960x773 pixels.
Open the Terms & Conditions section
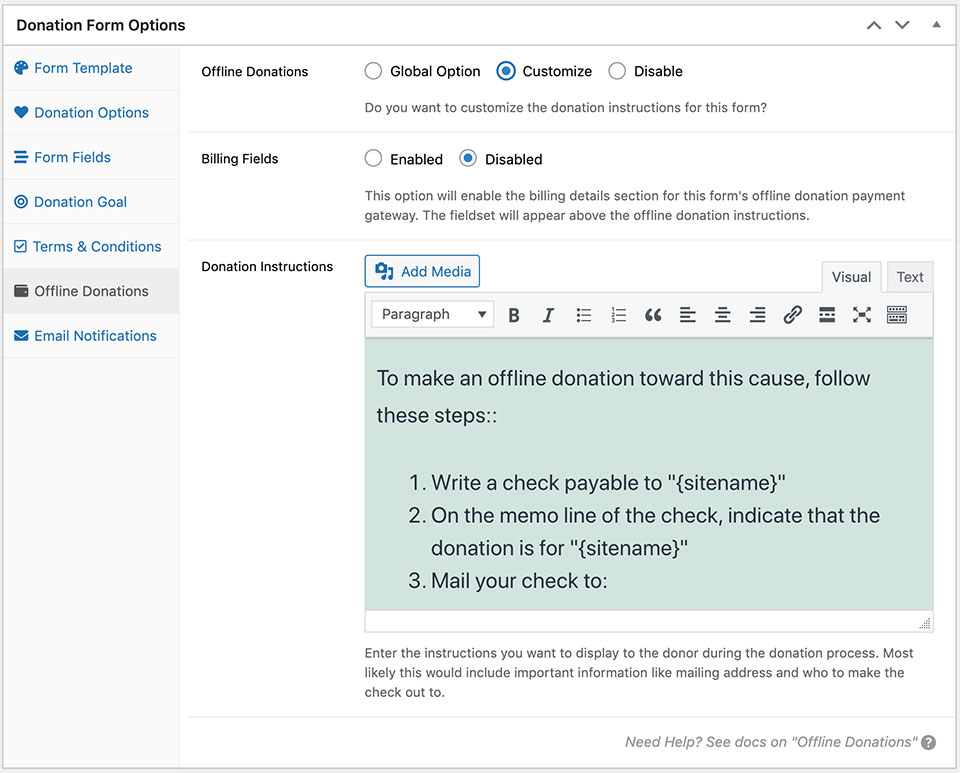pyautogui.click(x=91, y=247)
